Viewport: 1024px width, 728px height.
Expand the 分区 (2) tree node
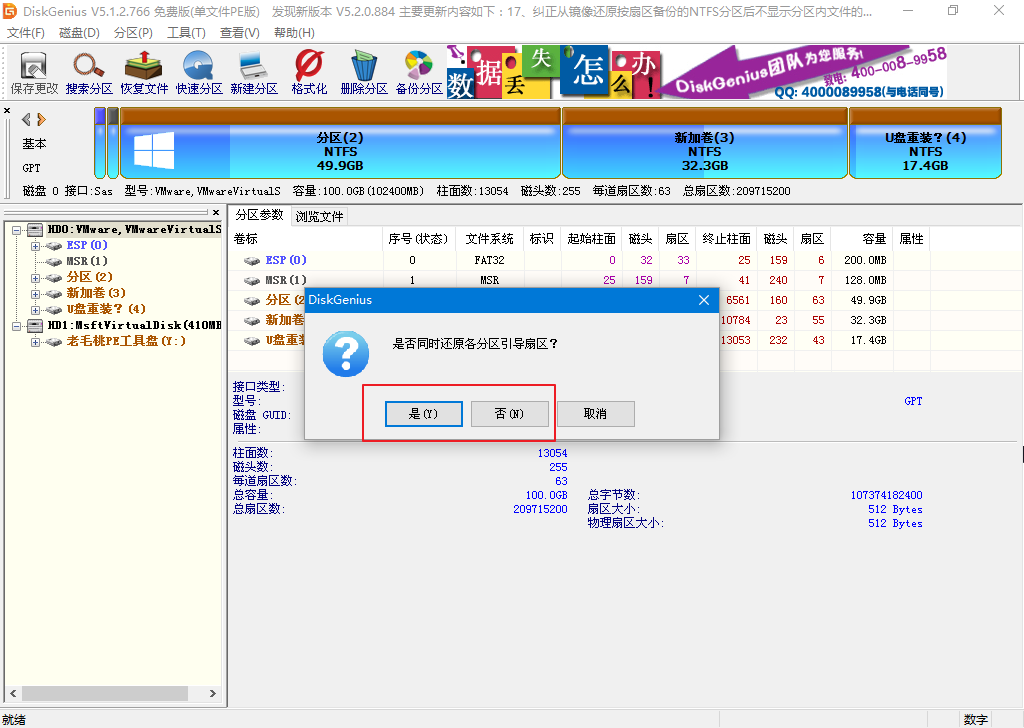click(35, 278)
